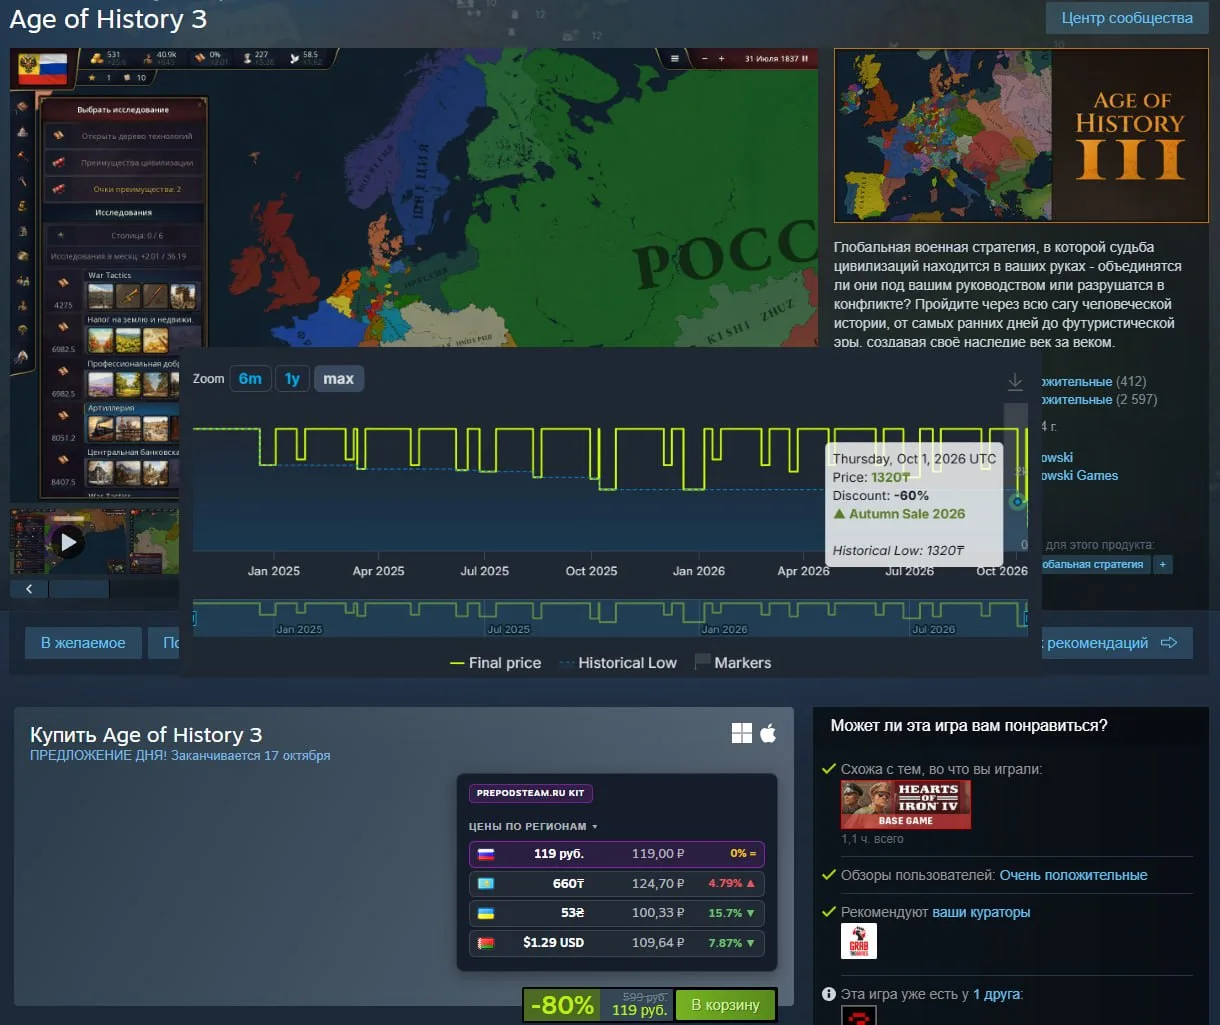Viewport: 1220px width, 1025px height.
Task: Click the Oct 2025 chart axis label
Action: [591, 571]
